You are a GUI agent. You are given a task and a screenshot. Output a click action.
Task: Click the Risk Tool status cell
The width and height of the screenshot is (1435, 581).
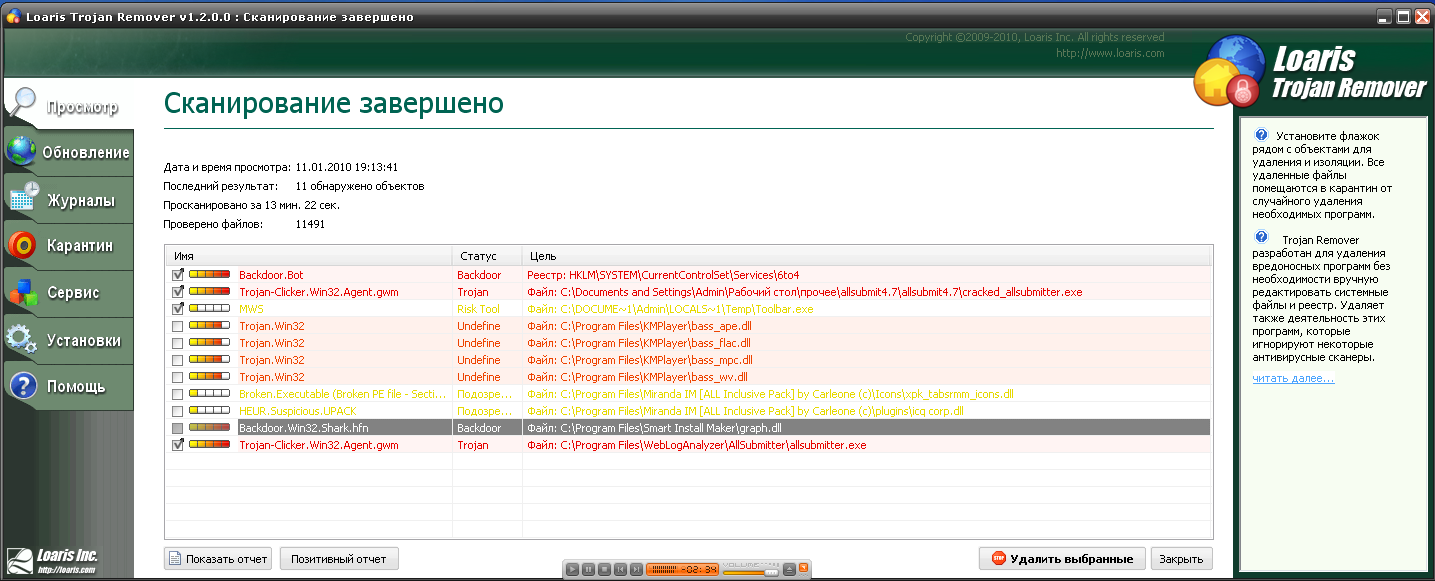pos(479,309)
